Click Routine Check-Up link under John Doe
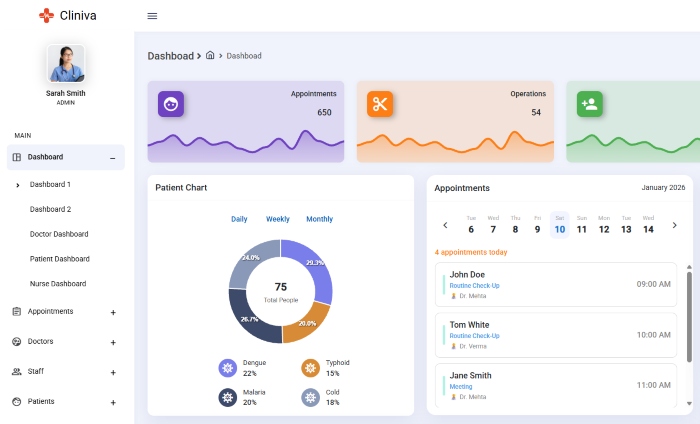The height and width of the screenshot is (424, 700). [474, 286]
